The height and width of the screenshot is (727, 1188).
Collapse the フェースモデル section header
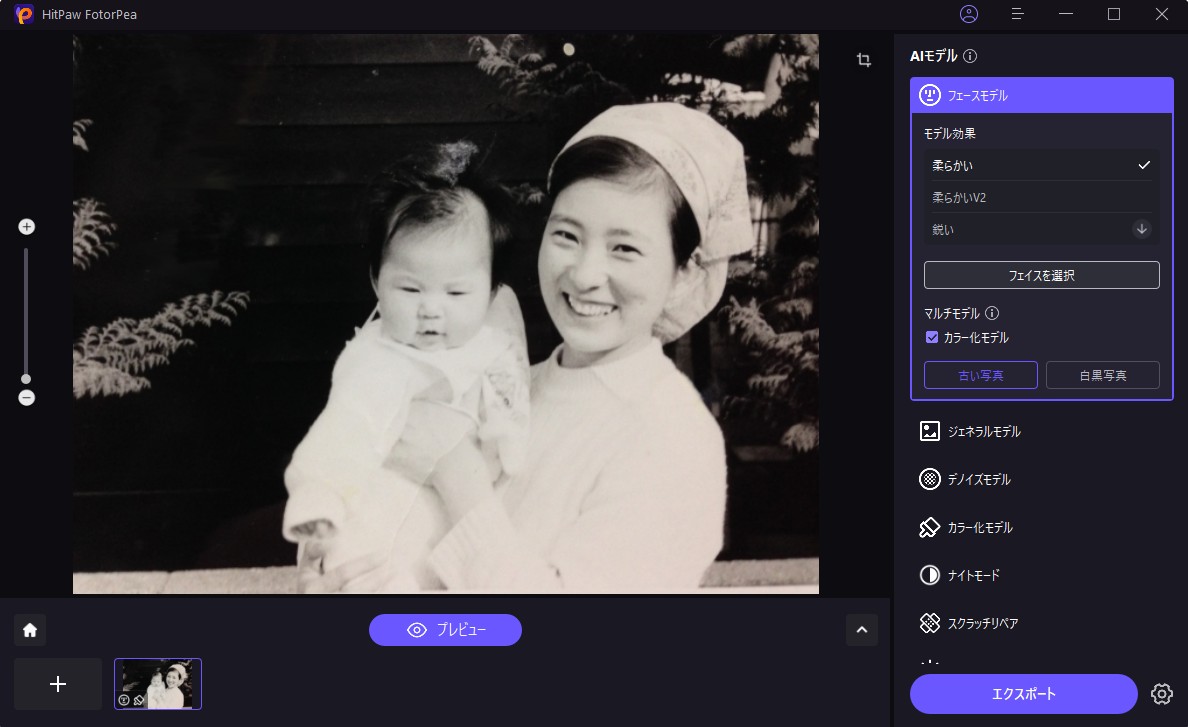click(x=1041, y=96)
